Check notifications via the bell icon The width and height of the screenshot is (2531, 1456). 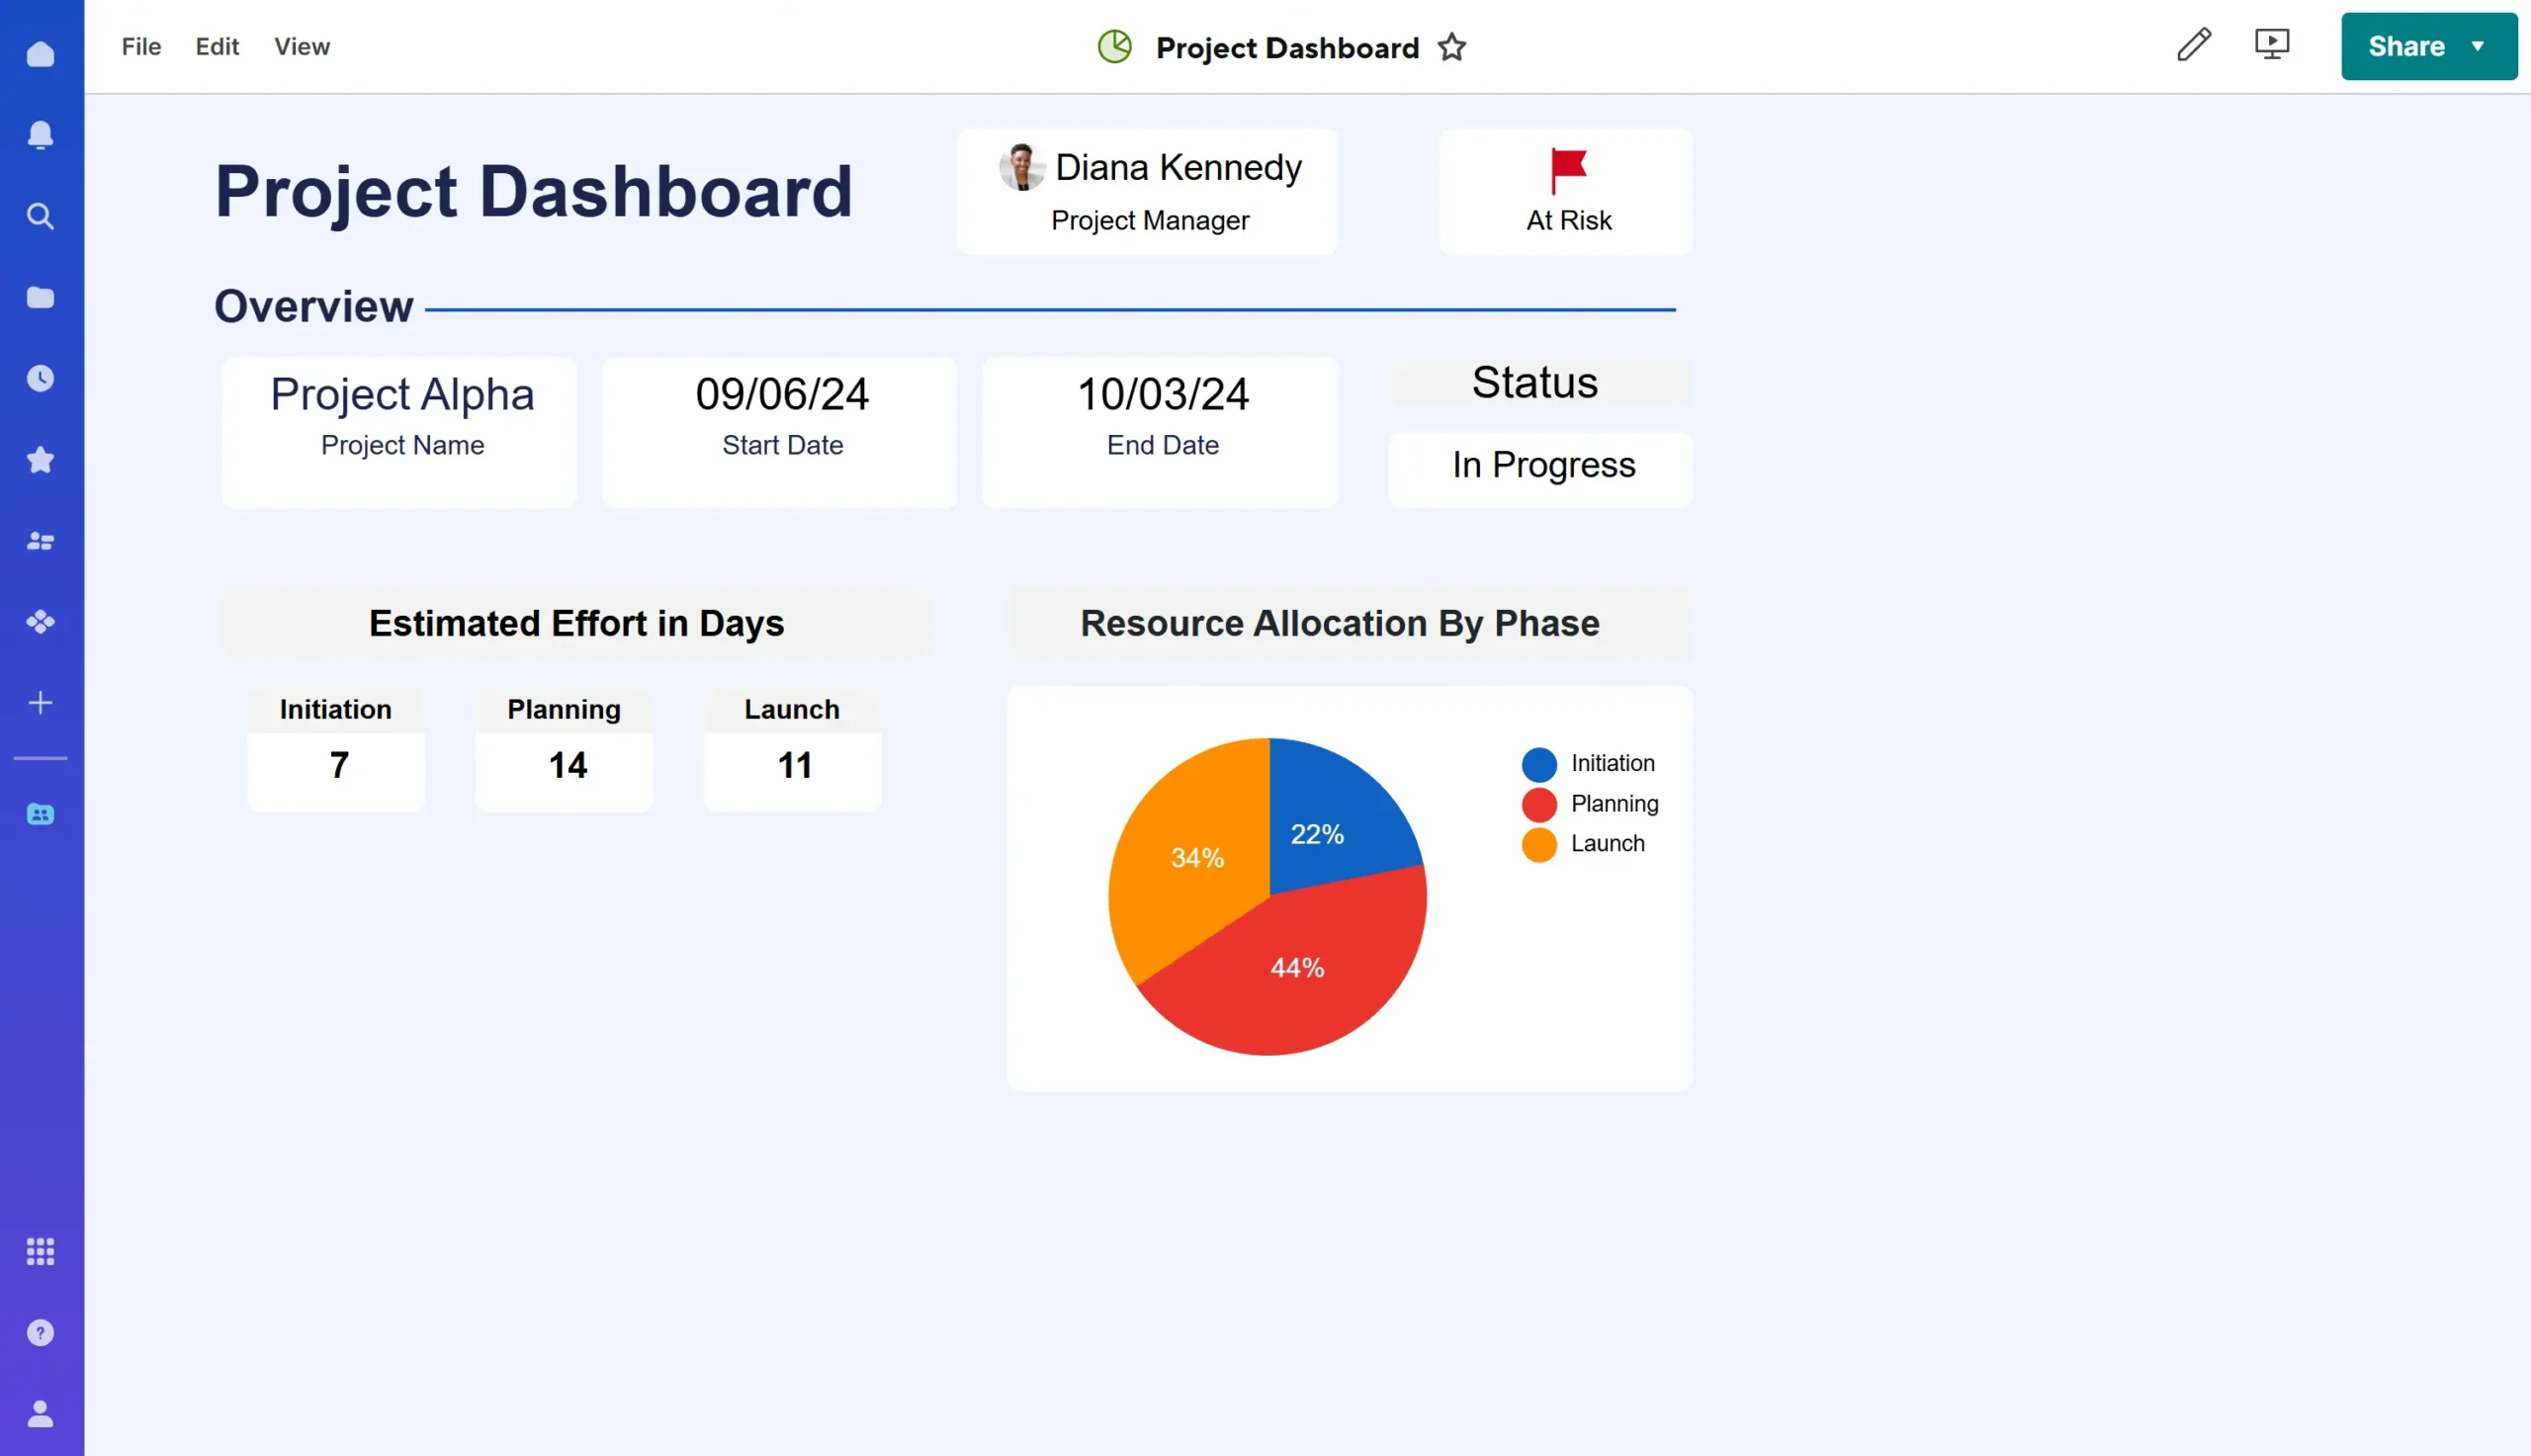point(40,135)
